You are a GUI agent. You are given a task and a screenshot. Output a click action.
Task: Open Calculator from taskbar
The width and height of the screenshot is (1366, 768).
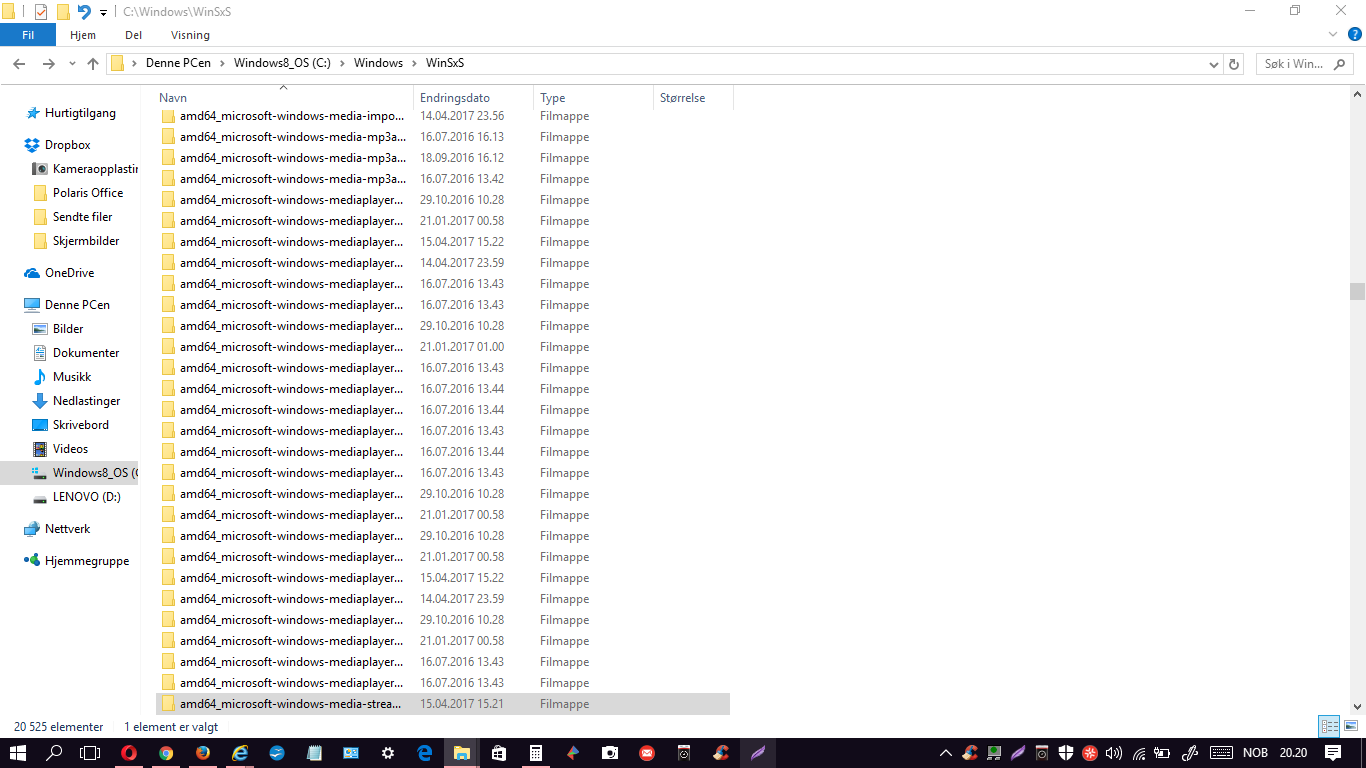coord(536,752)
